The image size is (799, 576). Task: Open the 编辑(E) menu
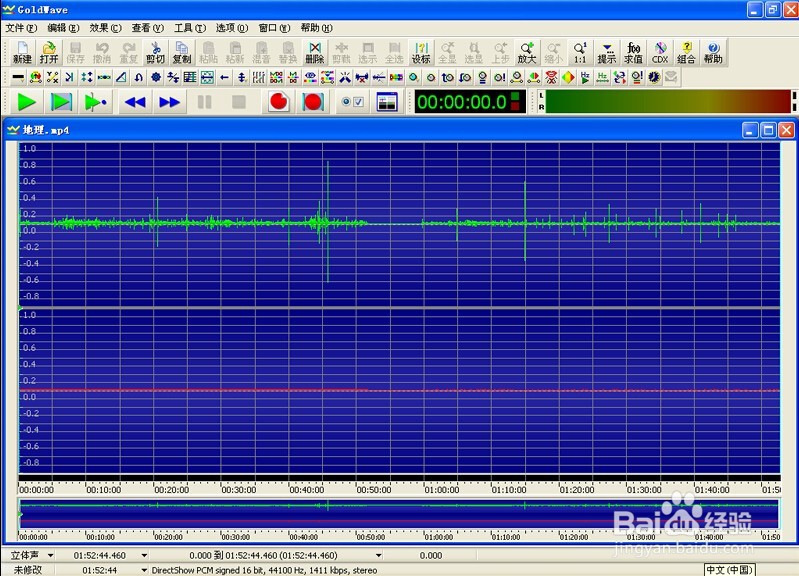click(x=63, y=28)
